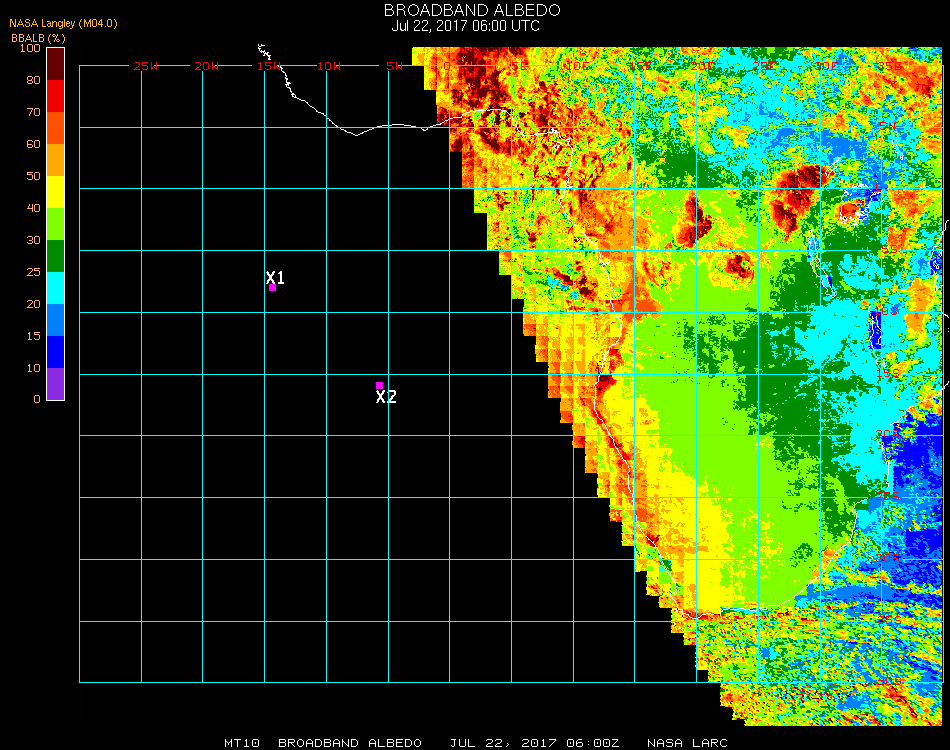Image resolution: width=950 pixels, height=750 pixels.
Task: Select the dark red 80–100% legend swatch
Action: point(56,63)
